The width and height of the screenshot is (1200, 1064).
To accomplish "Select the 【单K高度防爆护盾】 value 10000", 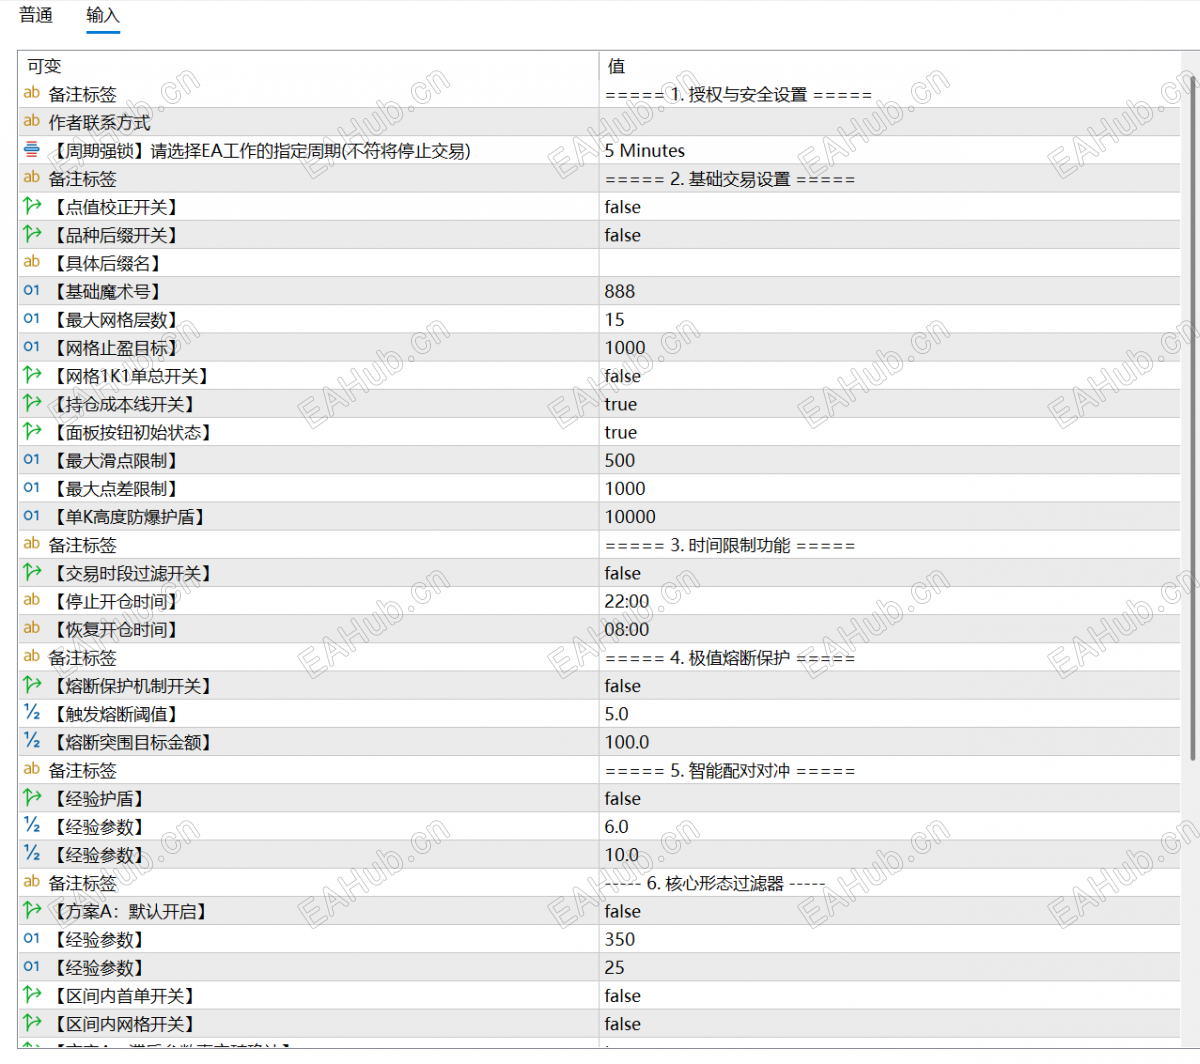I will (630, 516).
